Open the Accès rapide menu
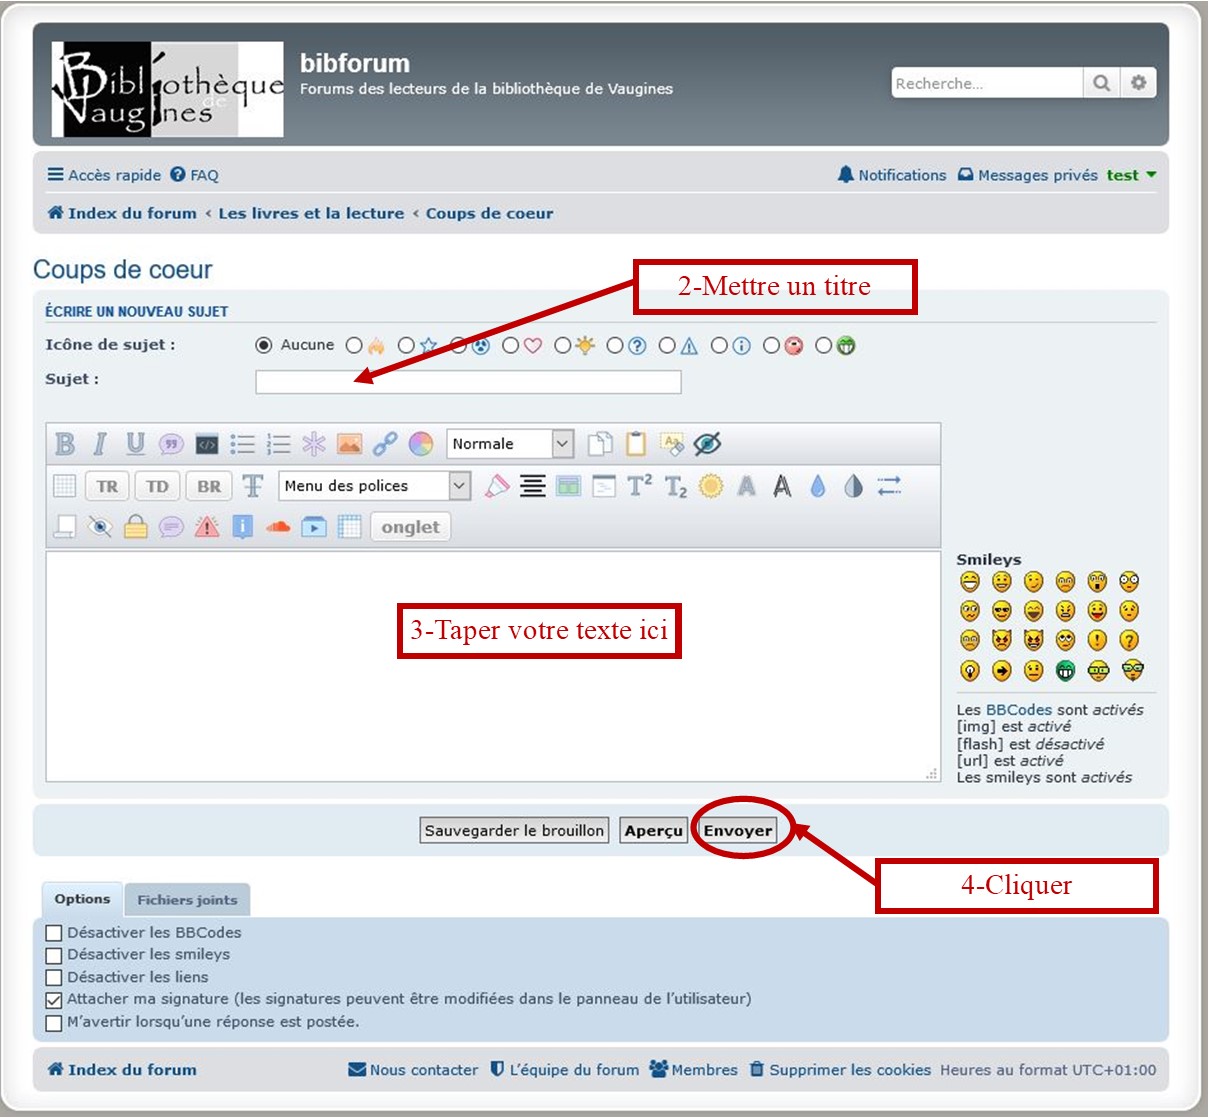 (x=104, y=175)
